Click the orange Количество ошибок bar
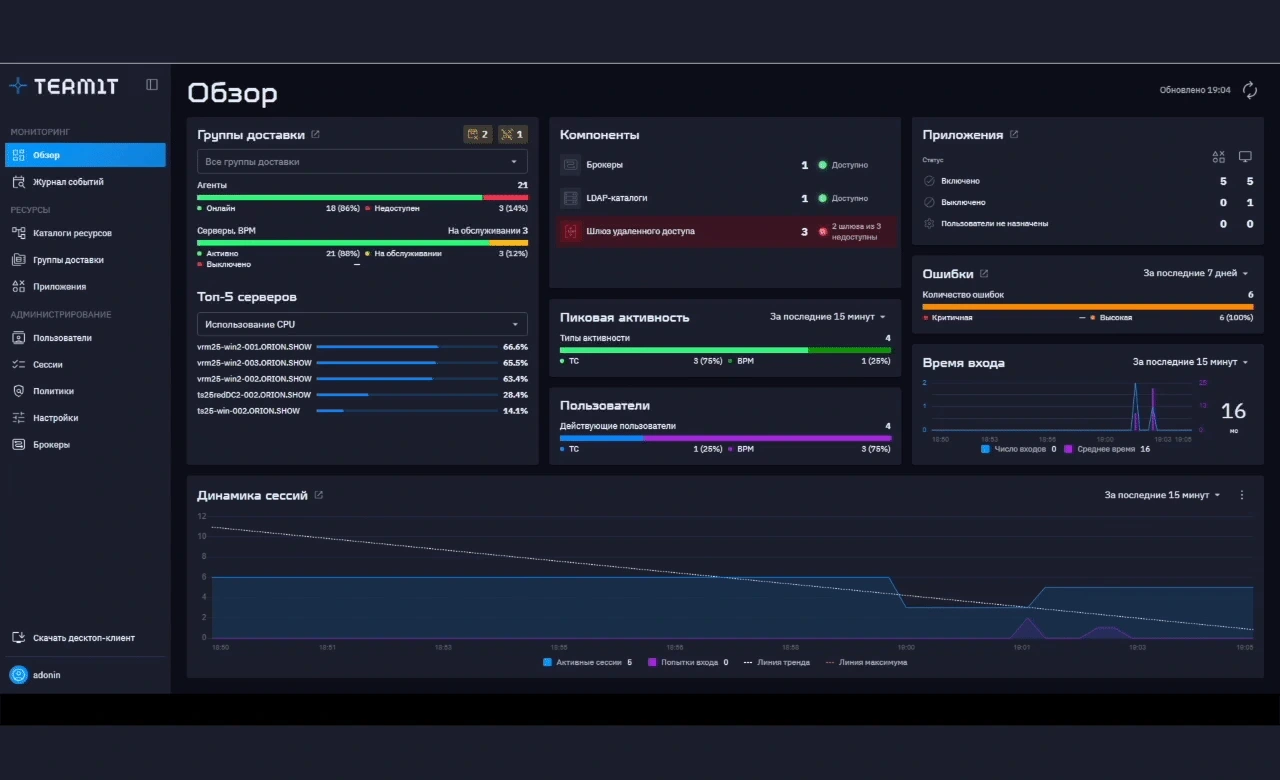1280x780 pixels. tap(1087, 307)
